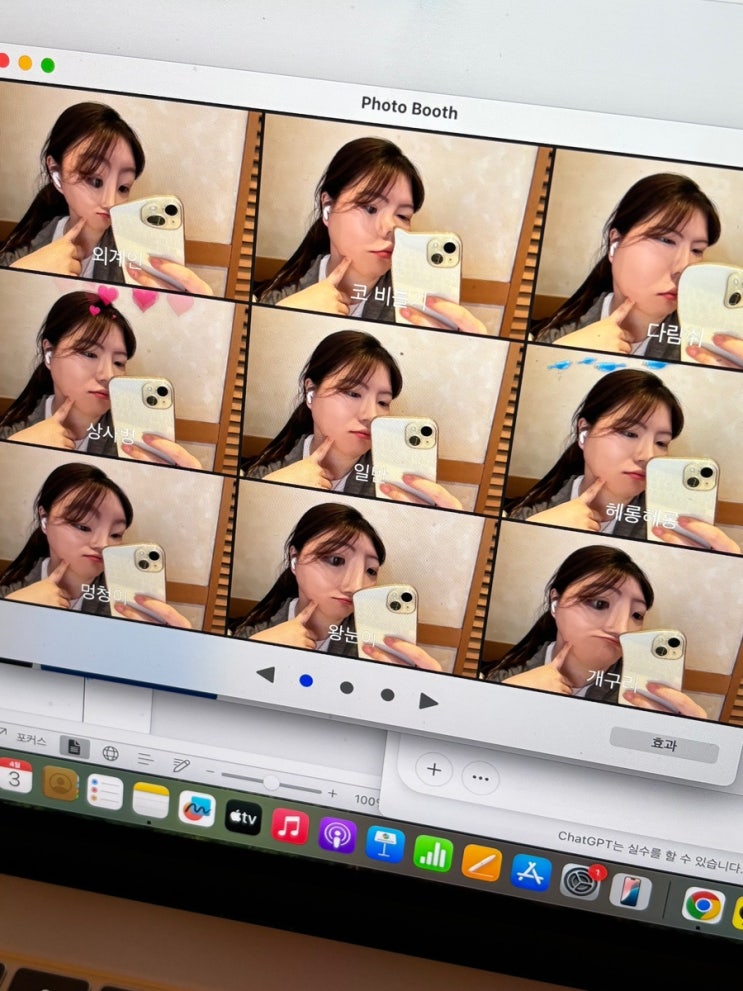This screenshot has width=743, height=991.
Task: Pick the 다람쥐 effect thumbnail
Action: pyautogui.click(x=638, y=256)
